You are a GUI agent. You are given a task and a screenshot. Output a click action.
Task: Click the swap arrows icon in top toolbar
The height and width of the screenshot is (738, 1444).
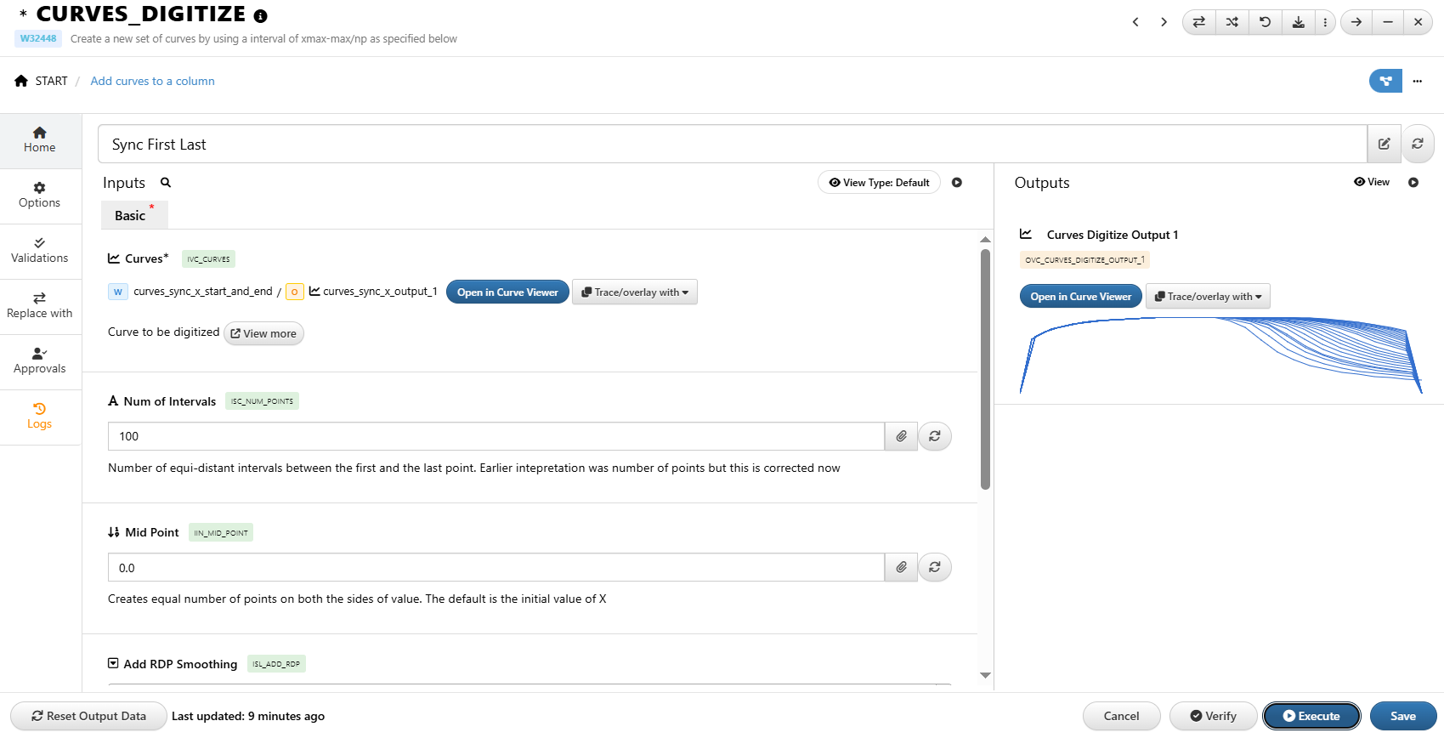[1198, 22]
